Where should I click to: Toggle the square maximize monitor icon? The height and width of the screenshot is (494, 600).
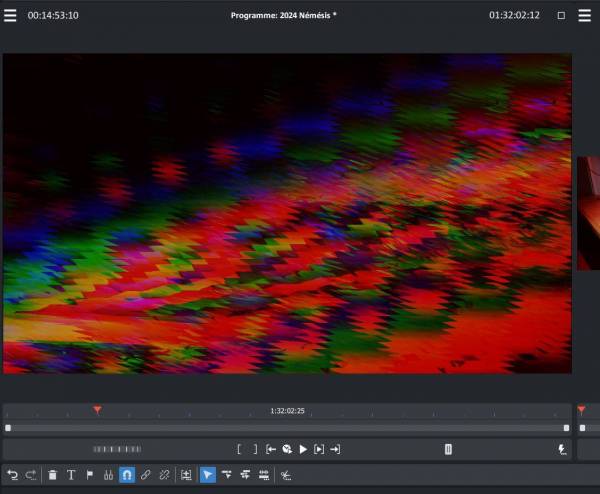(561, 16)
